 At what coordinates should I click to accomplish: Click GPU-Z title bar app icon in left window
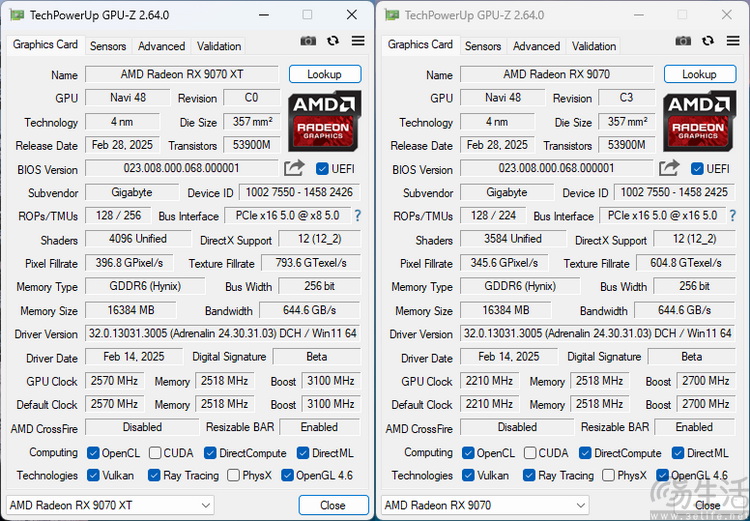17,15
